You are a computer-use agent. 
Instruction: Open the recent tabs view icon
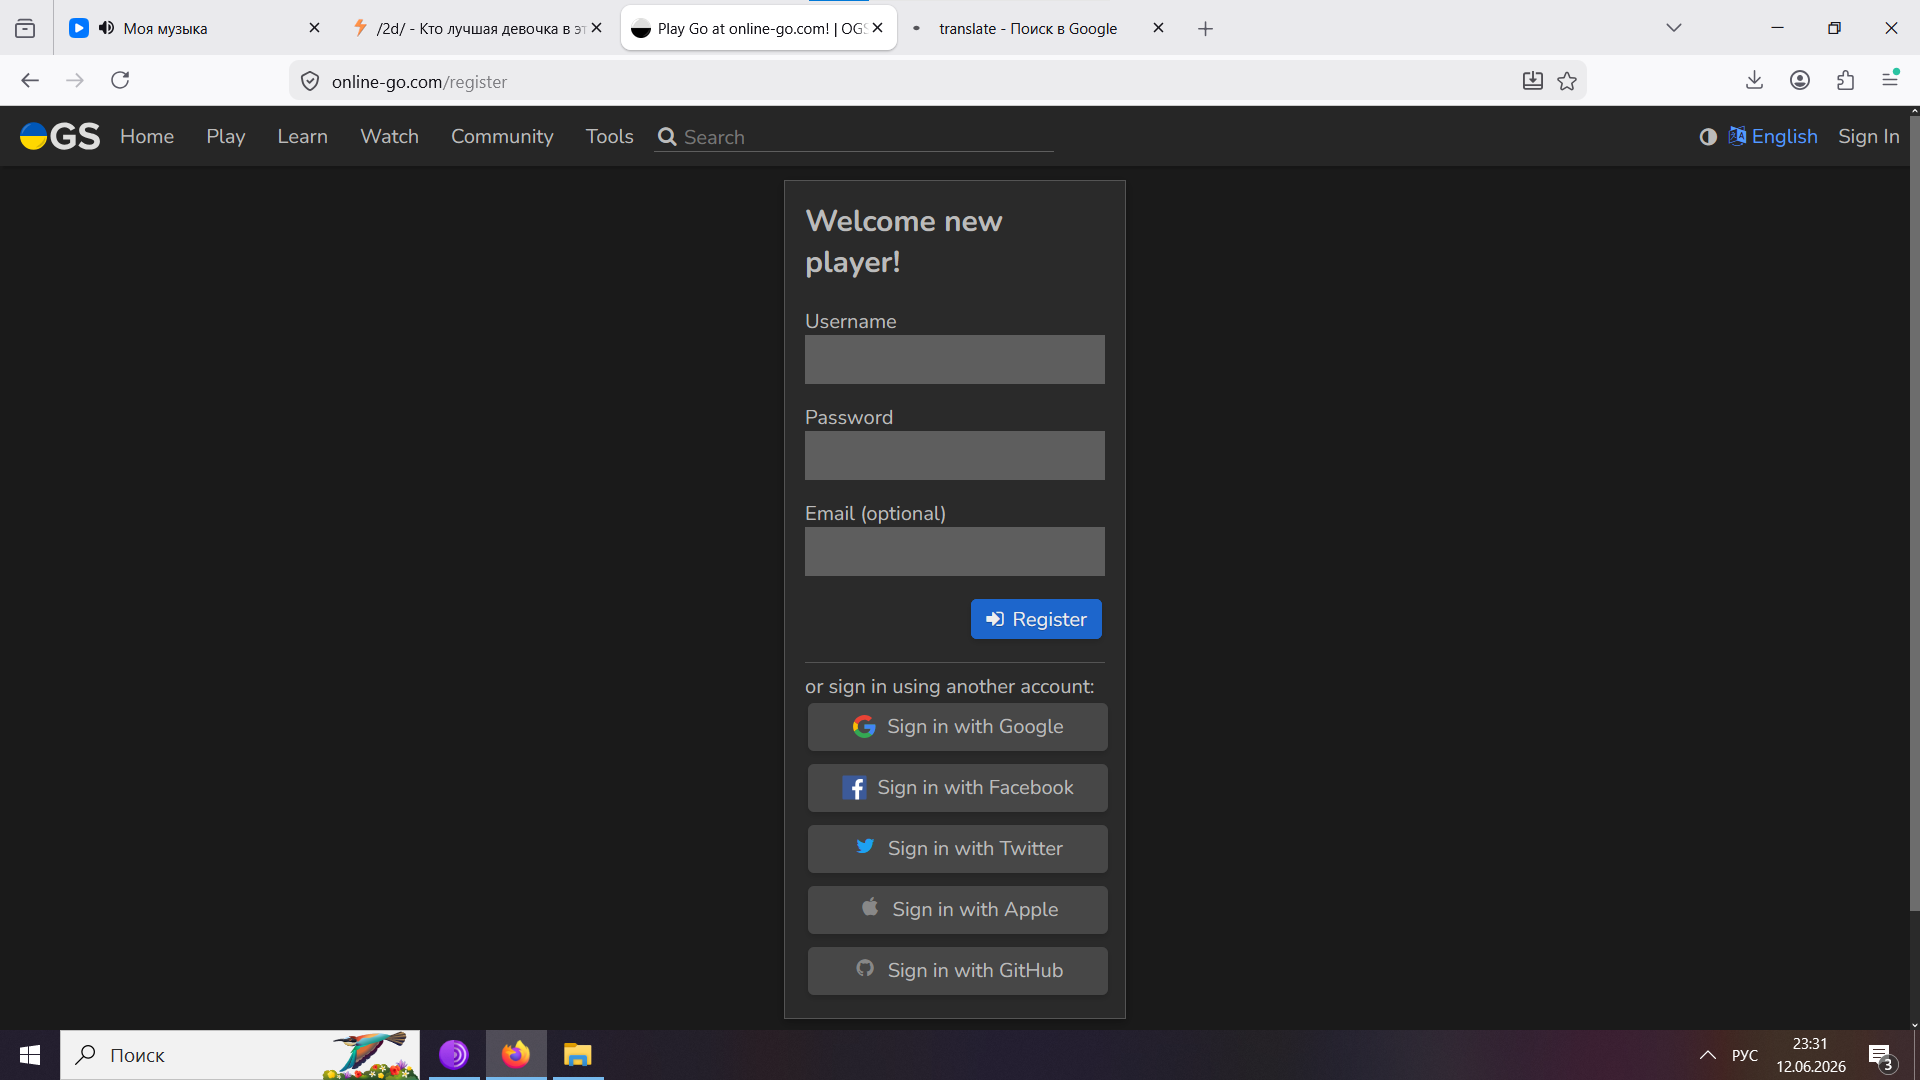[x=25, y=29]
